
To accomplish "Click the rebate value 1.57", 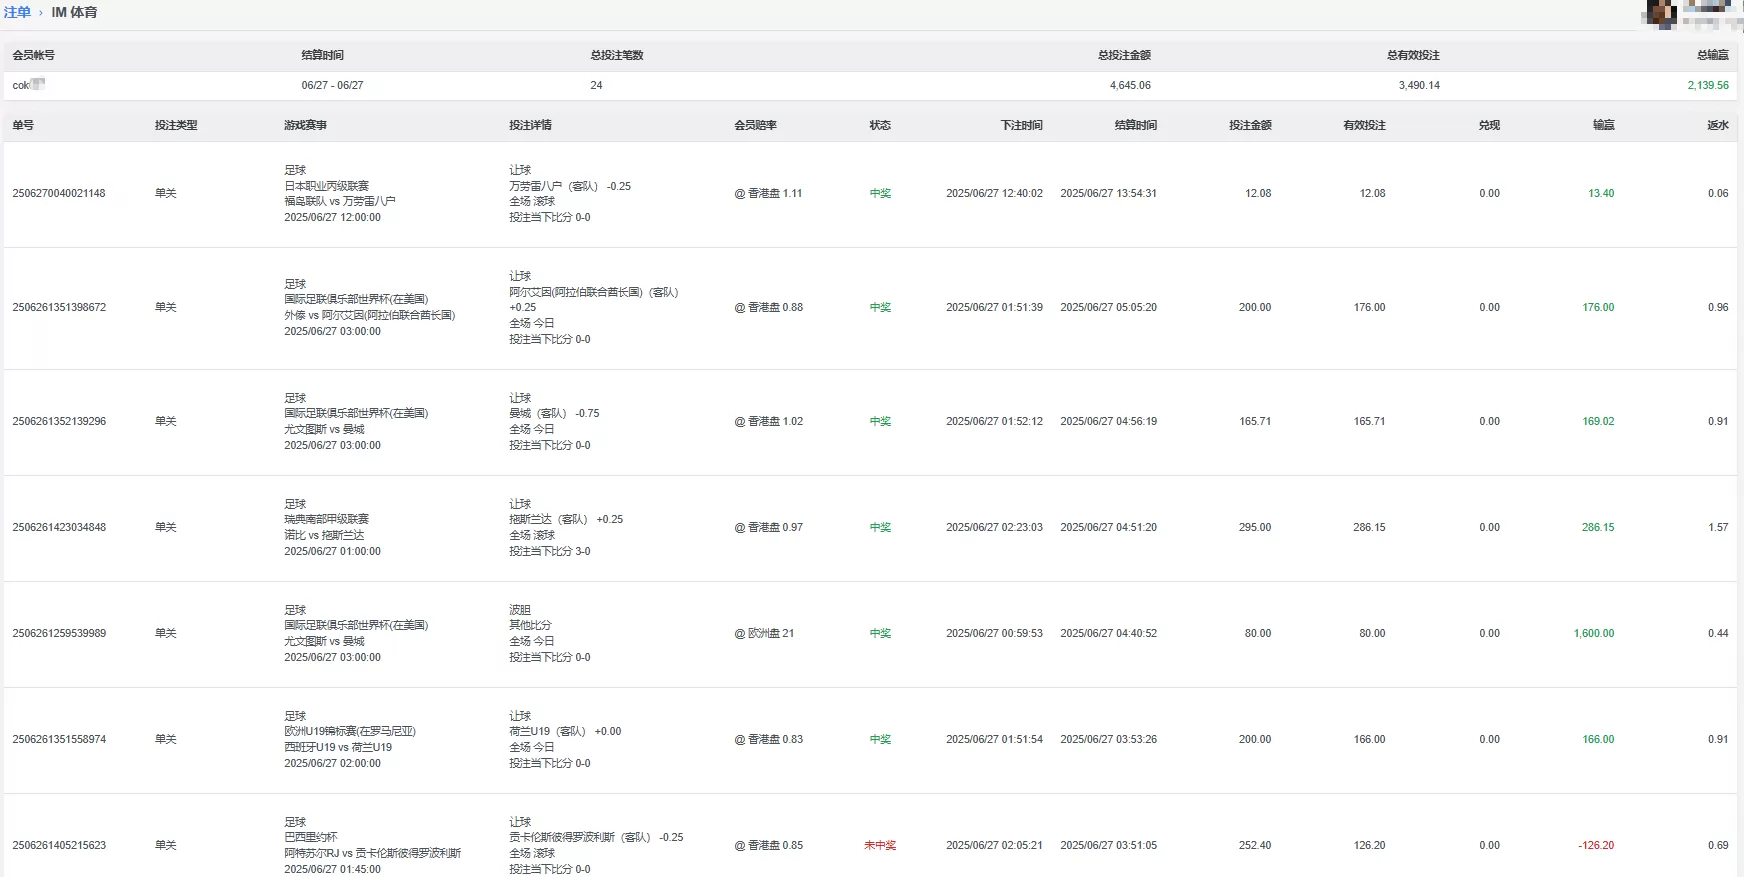I will click(x=1718, y=527).
